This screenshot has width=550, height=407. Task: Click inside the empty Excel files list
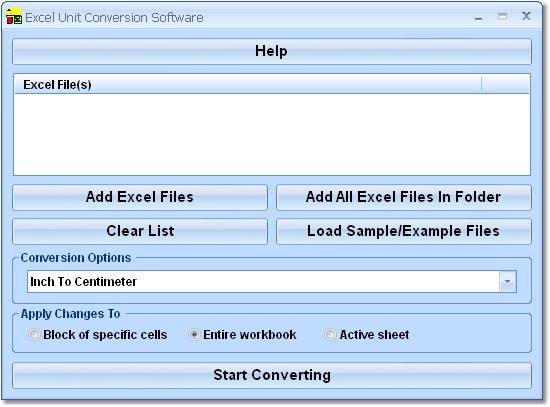click(x=272, y=134)
